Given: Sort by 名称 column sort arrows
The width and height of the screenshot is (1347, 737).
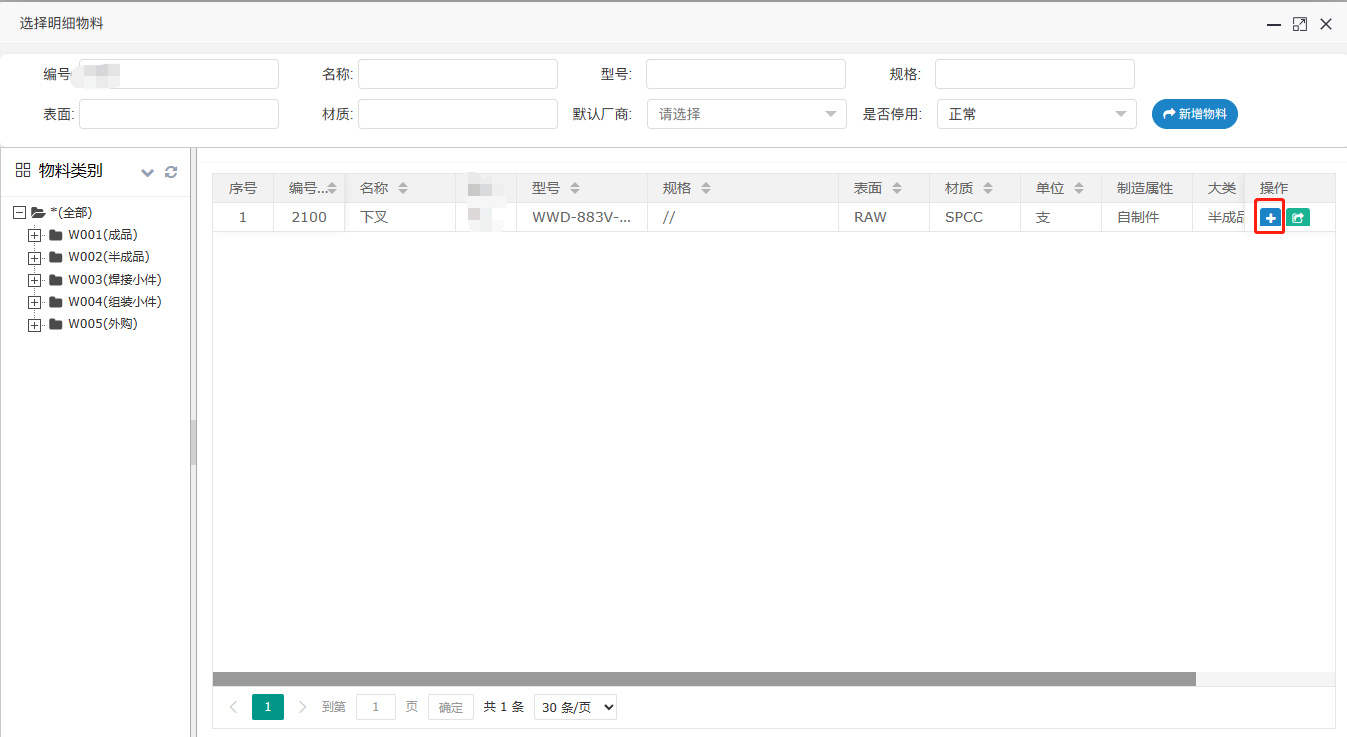Looking at the screenshot, I should coord(403,188).
